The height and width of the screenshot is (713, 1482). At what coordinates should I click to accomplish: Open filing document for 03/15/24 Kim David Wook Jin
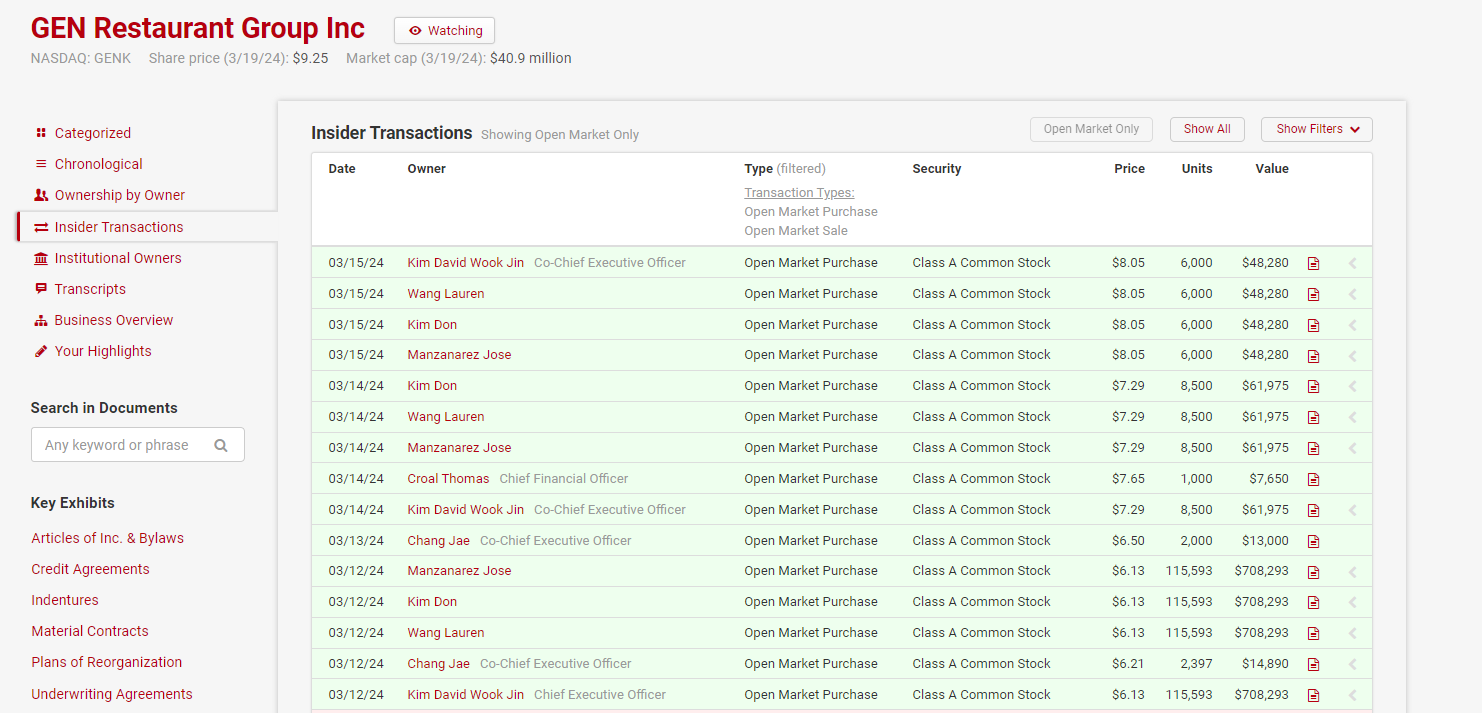1313,263
